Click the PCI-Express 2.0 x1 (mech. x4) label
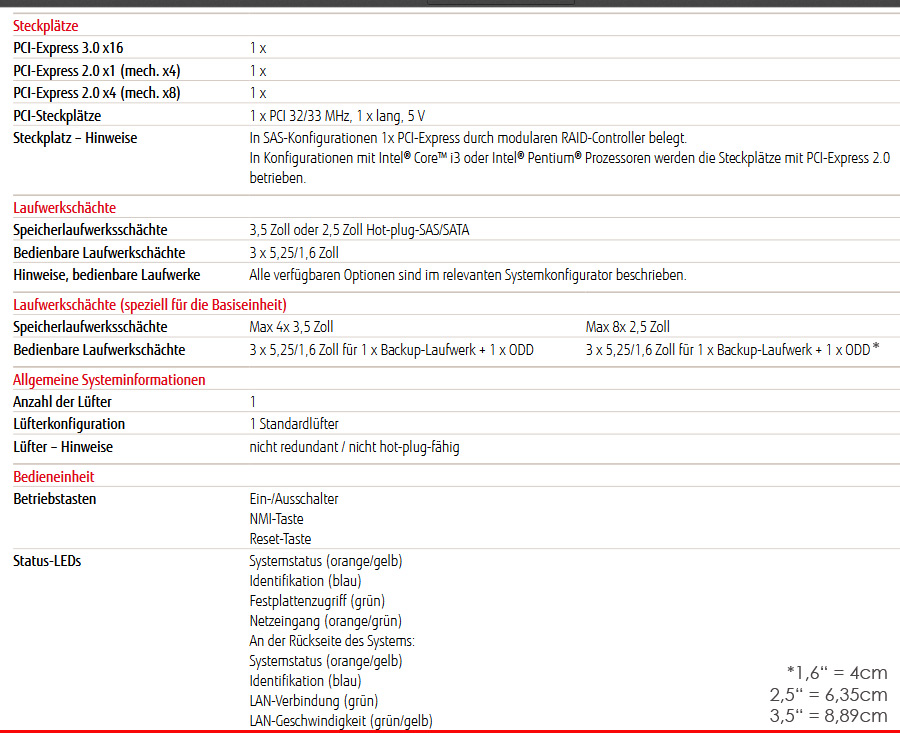This screenshot has height=733, width=900. [x=96, y=71]
